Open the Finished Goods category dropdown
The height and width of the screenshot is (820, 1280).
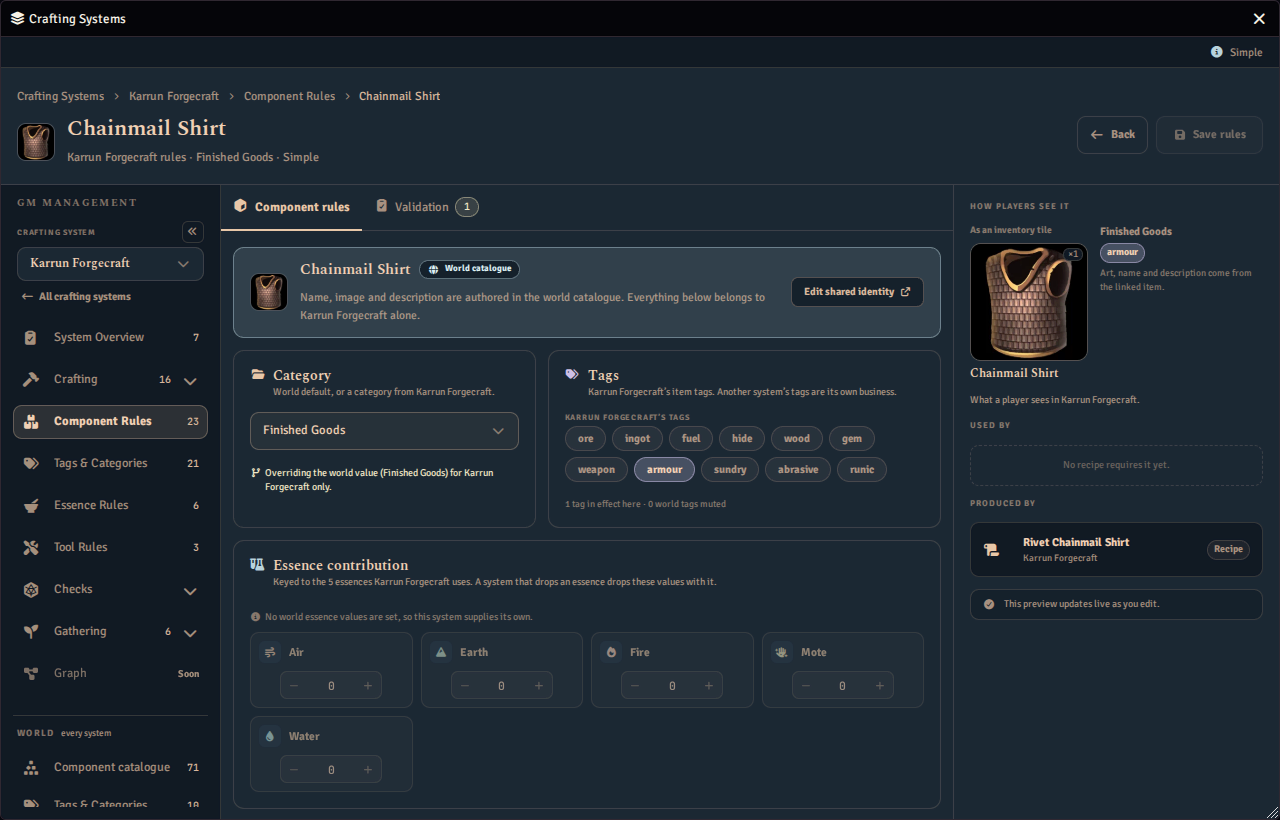[384, 431]
